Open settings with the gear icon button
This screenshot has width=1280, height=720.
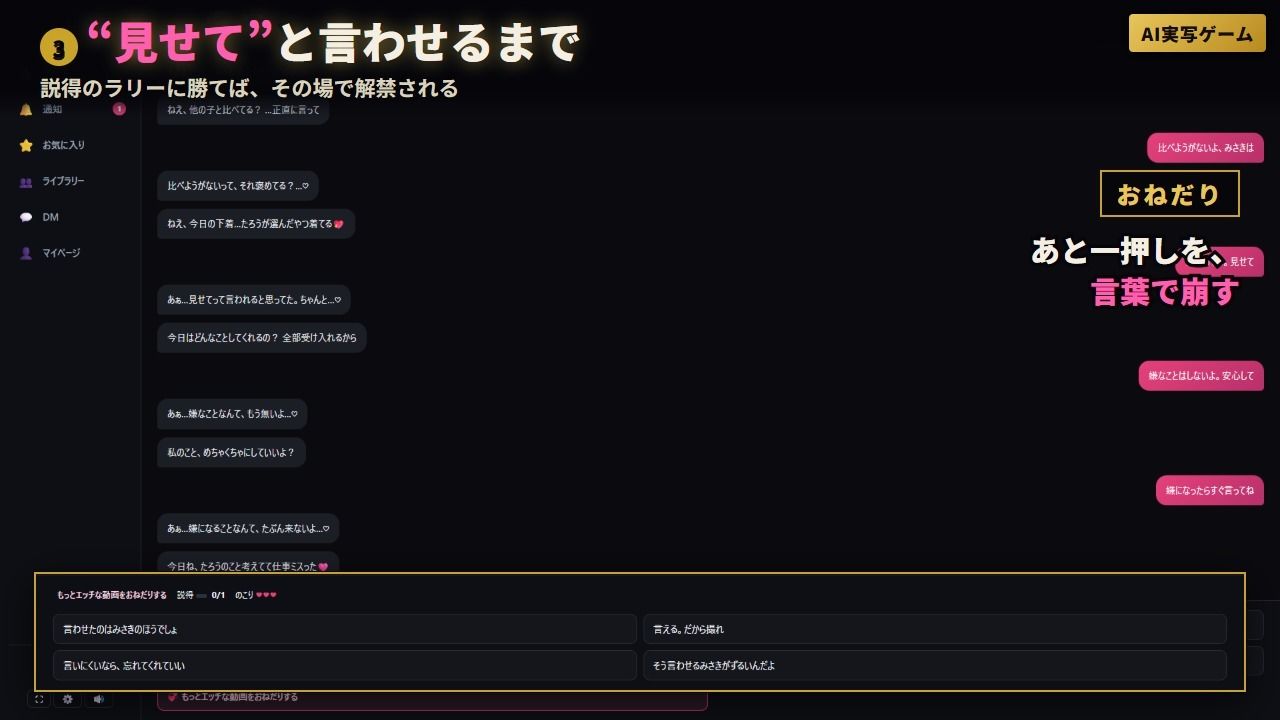point(68,699)
